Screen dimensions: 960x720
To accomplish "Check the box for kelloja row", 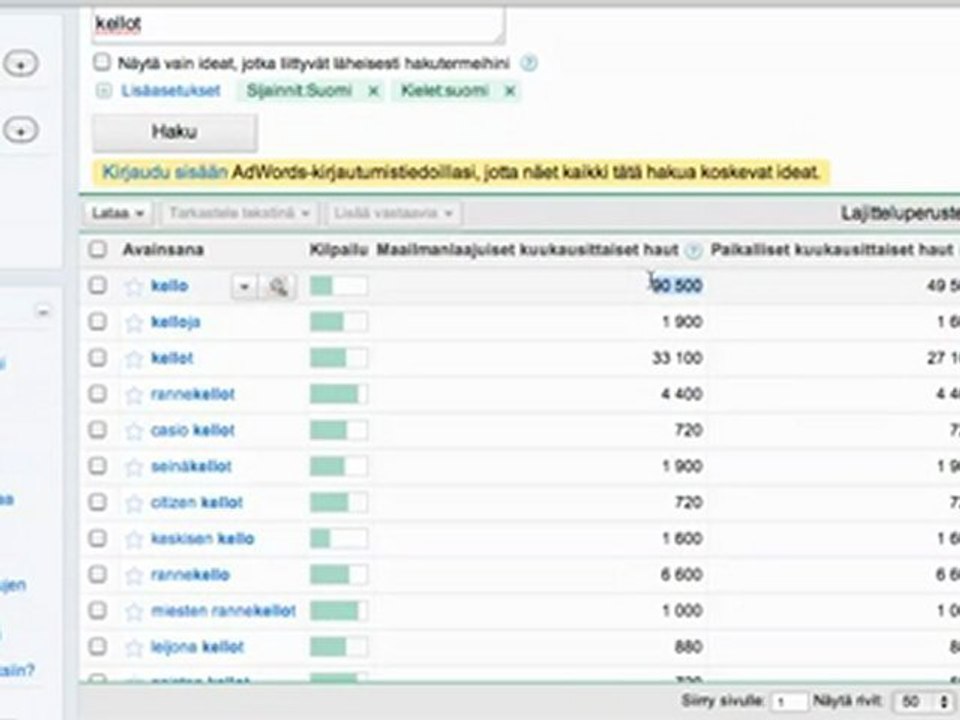I will (x=97, y=321).
